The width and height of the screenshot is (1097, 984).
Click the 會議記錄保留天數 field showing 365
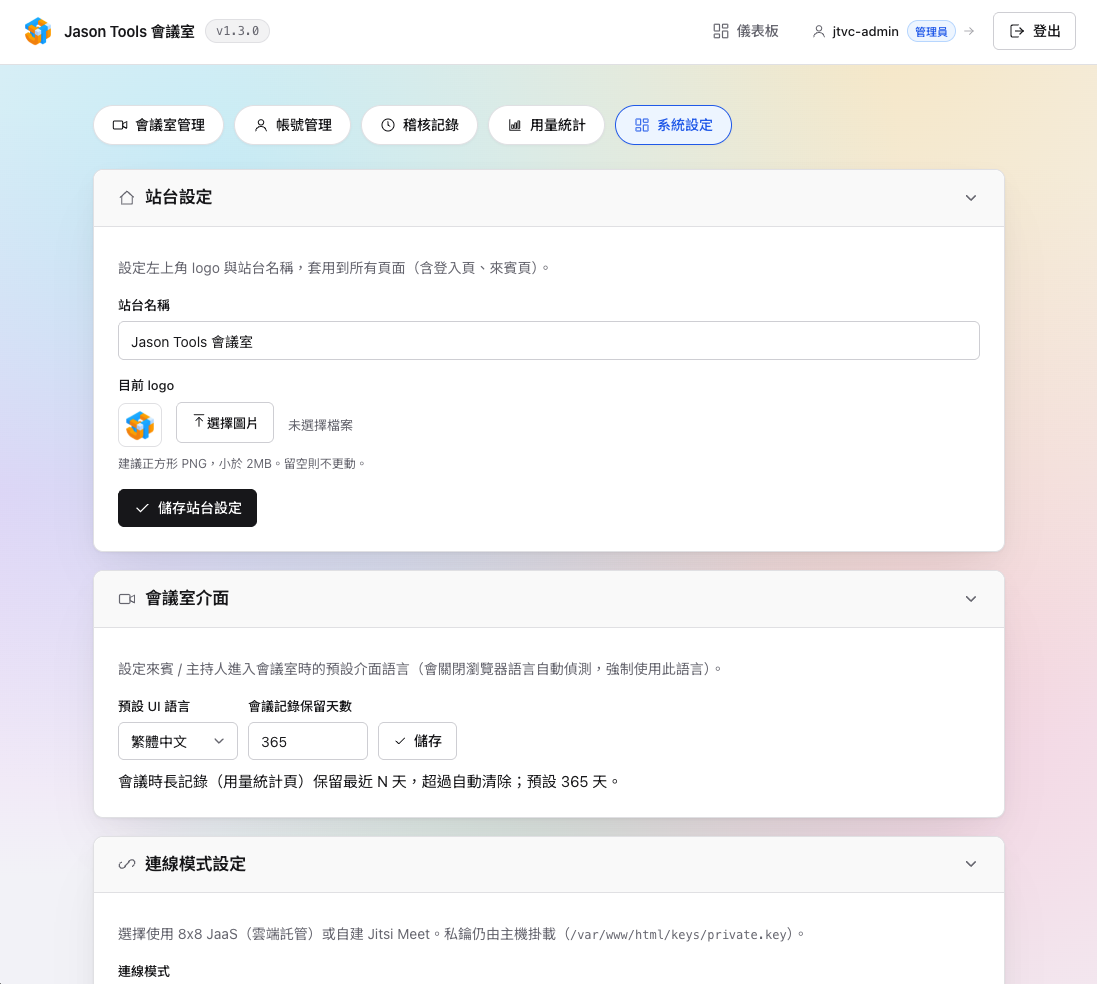308,741
